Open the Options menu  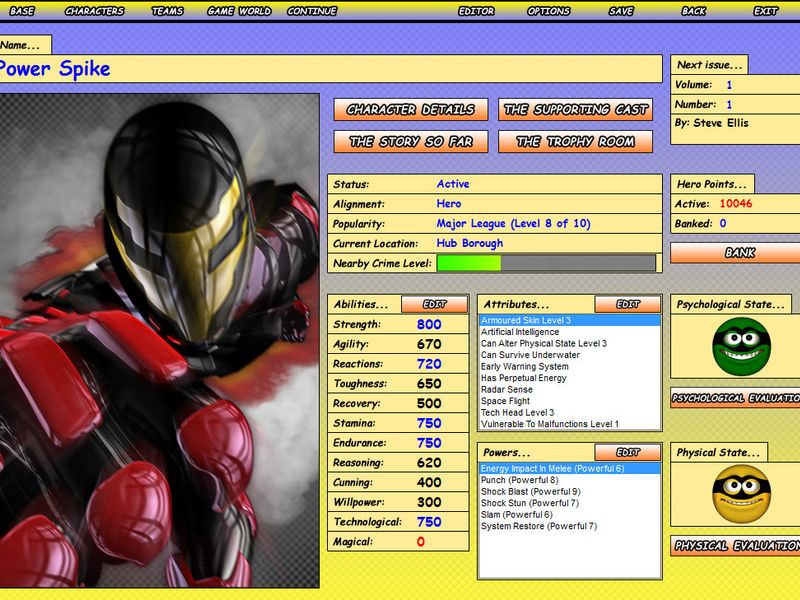pos(548,11)
